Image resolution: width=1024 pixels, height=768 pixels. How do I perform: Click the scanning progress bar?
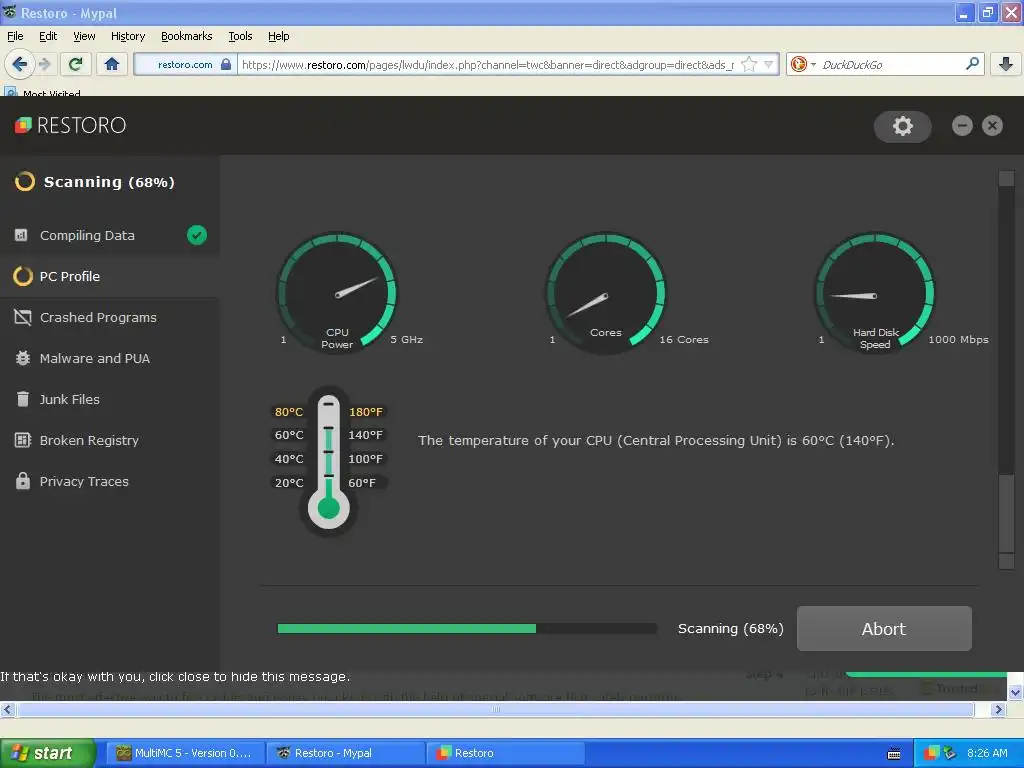(x=467, y=628)
